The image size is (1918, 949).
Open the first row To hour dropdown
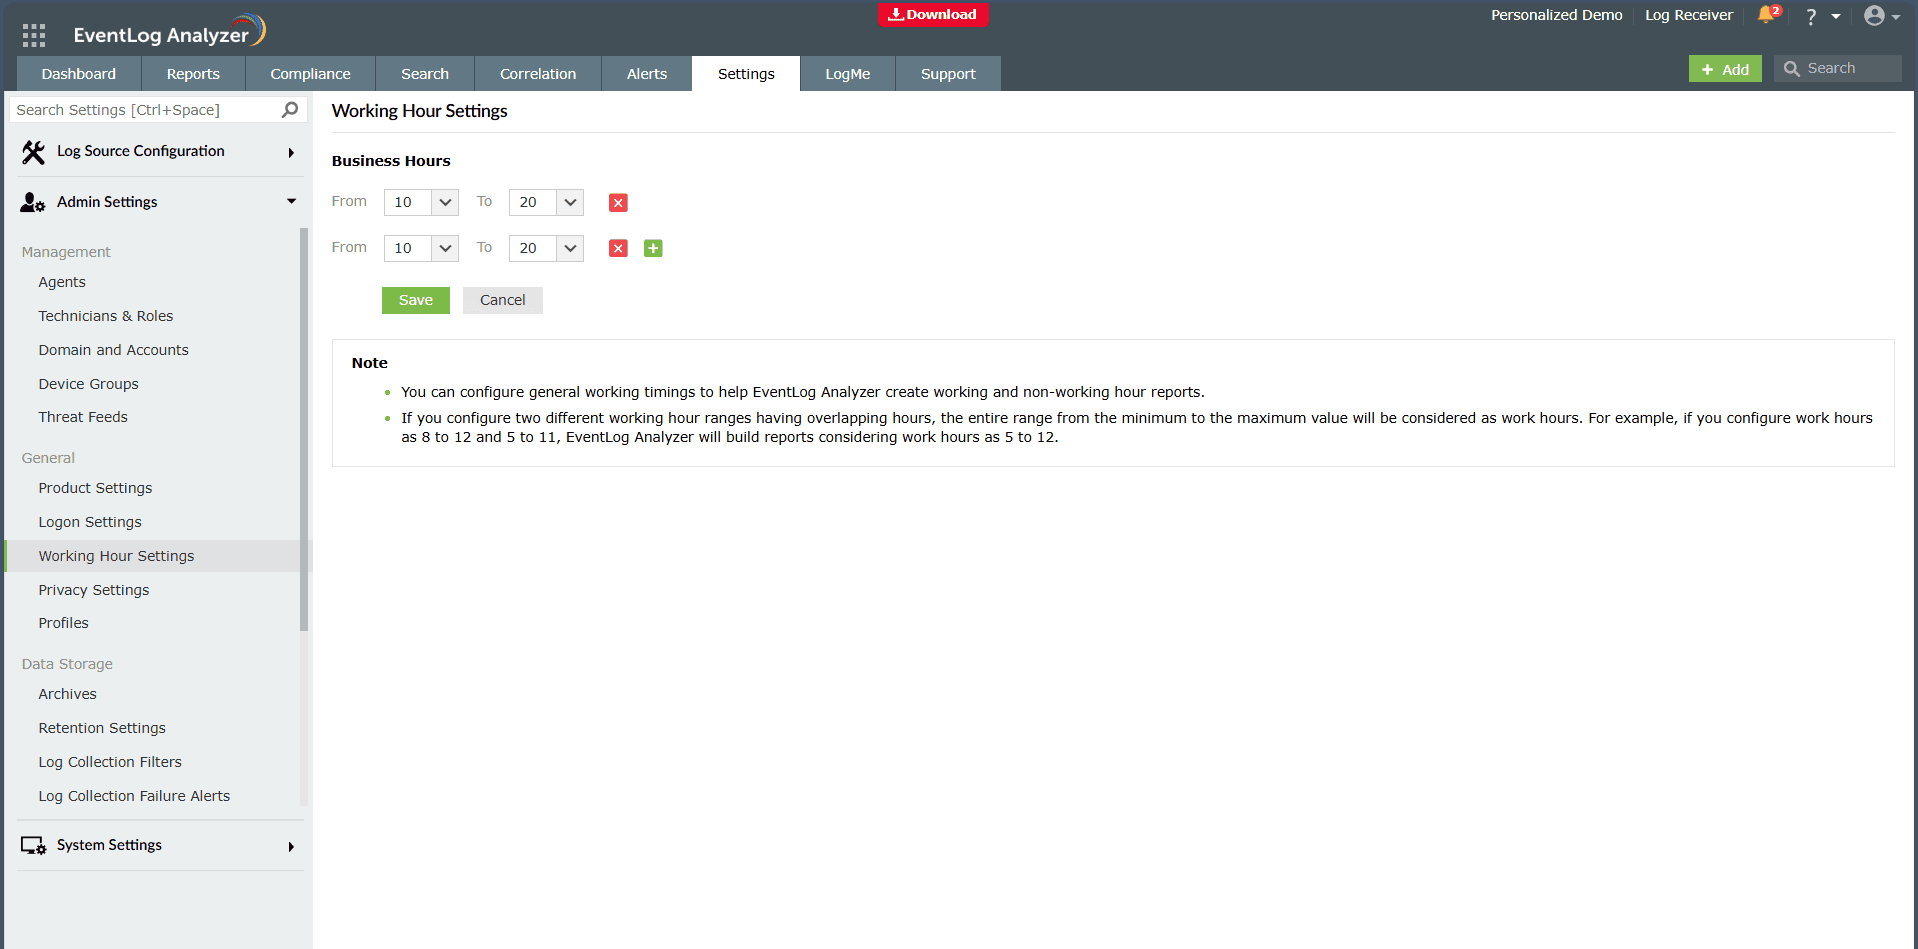[546, 203]
